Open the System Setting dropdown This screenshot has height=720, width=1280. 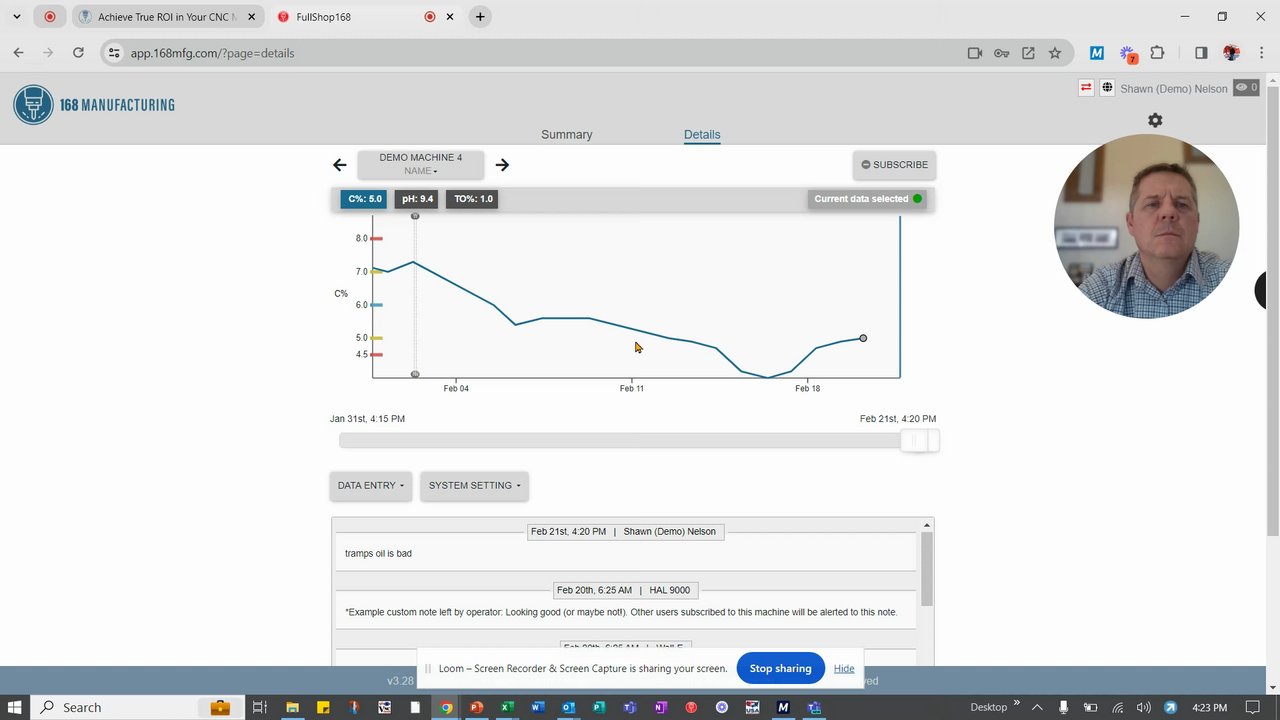(x=474, y=486)
